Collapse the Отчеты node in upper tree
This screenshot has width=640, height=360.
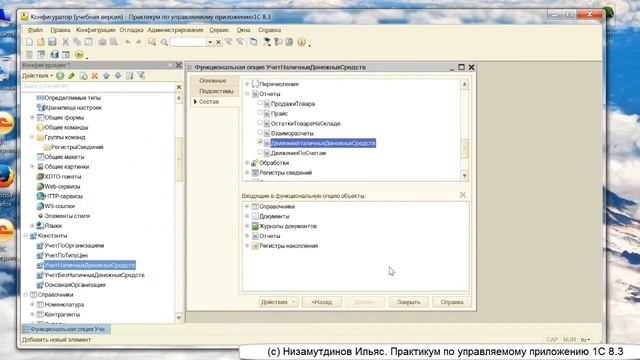coord(247,93)
